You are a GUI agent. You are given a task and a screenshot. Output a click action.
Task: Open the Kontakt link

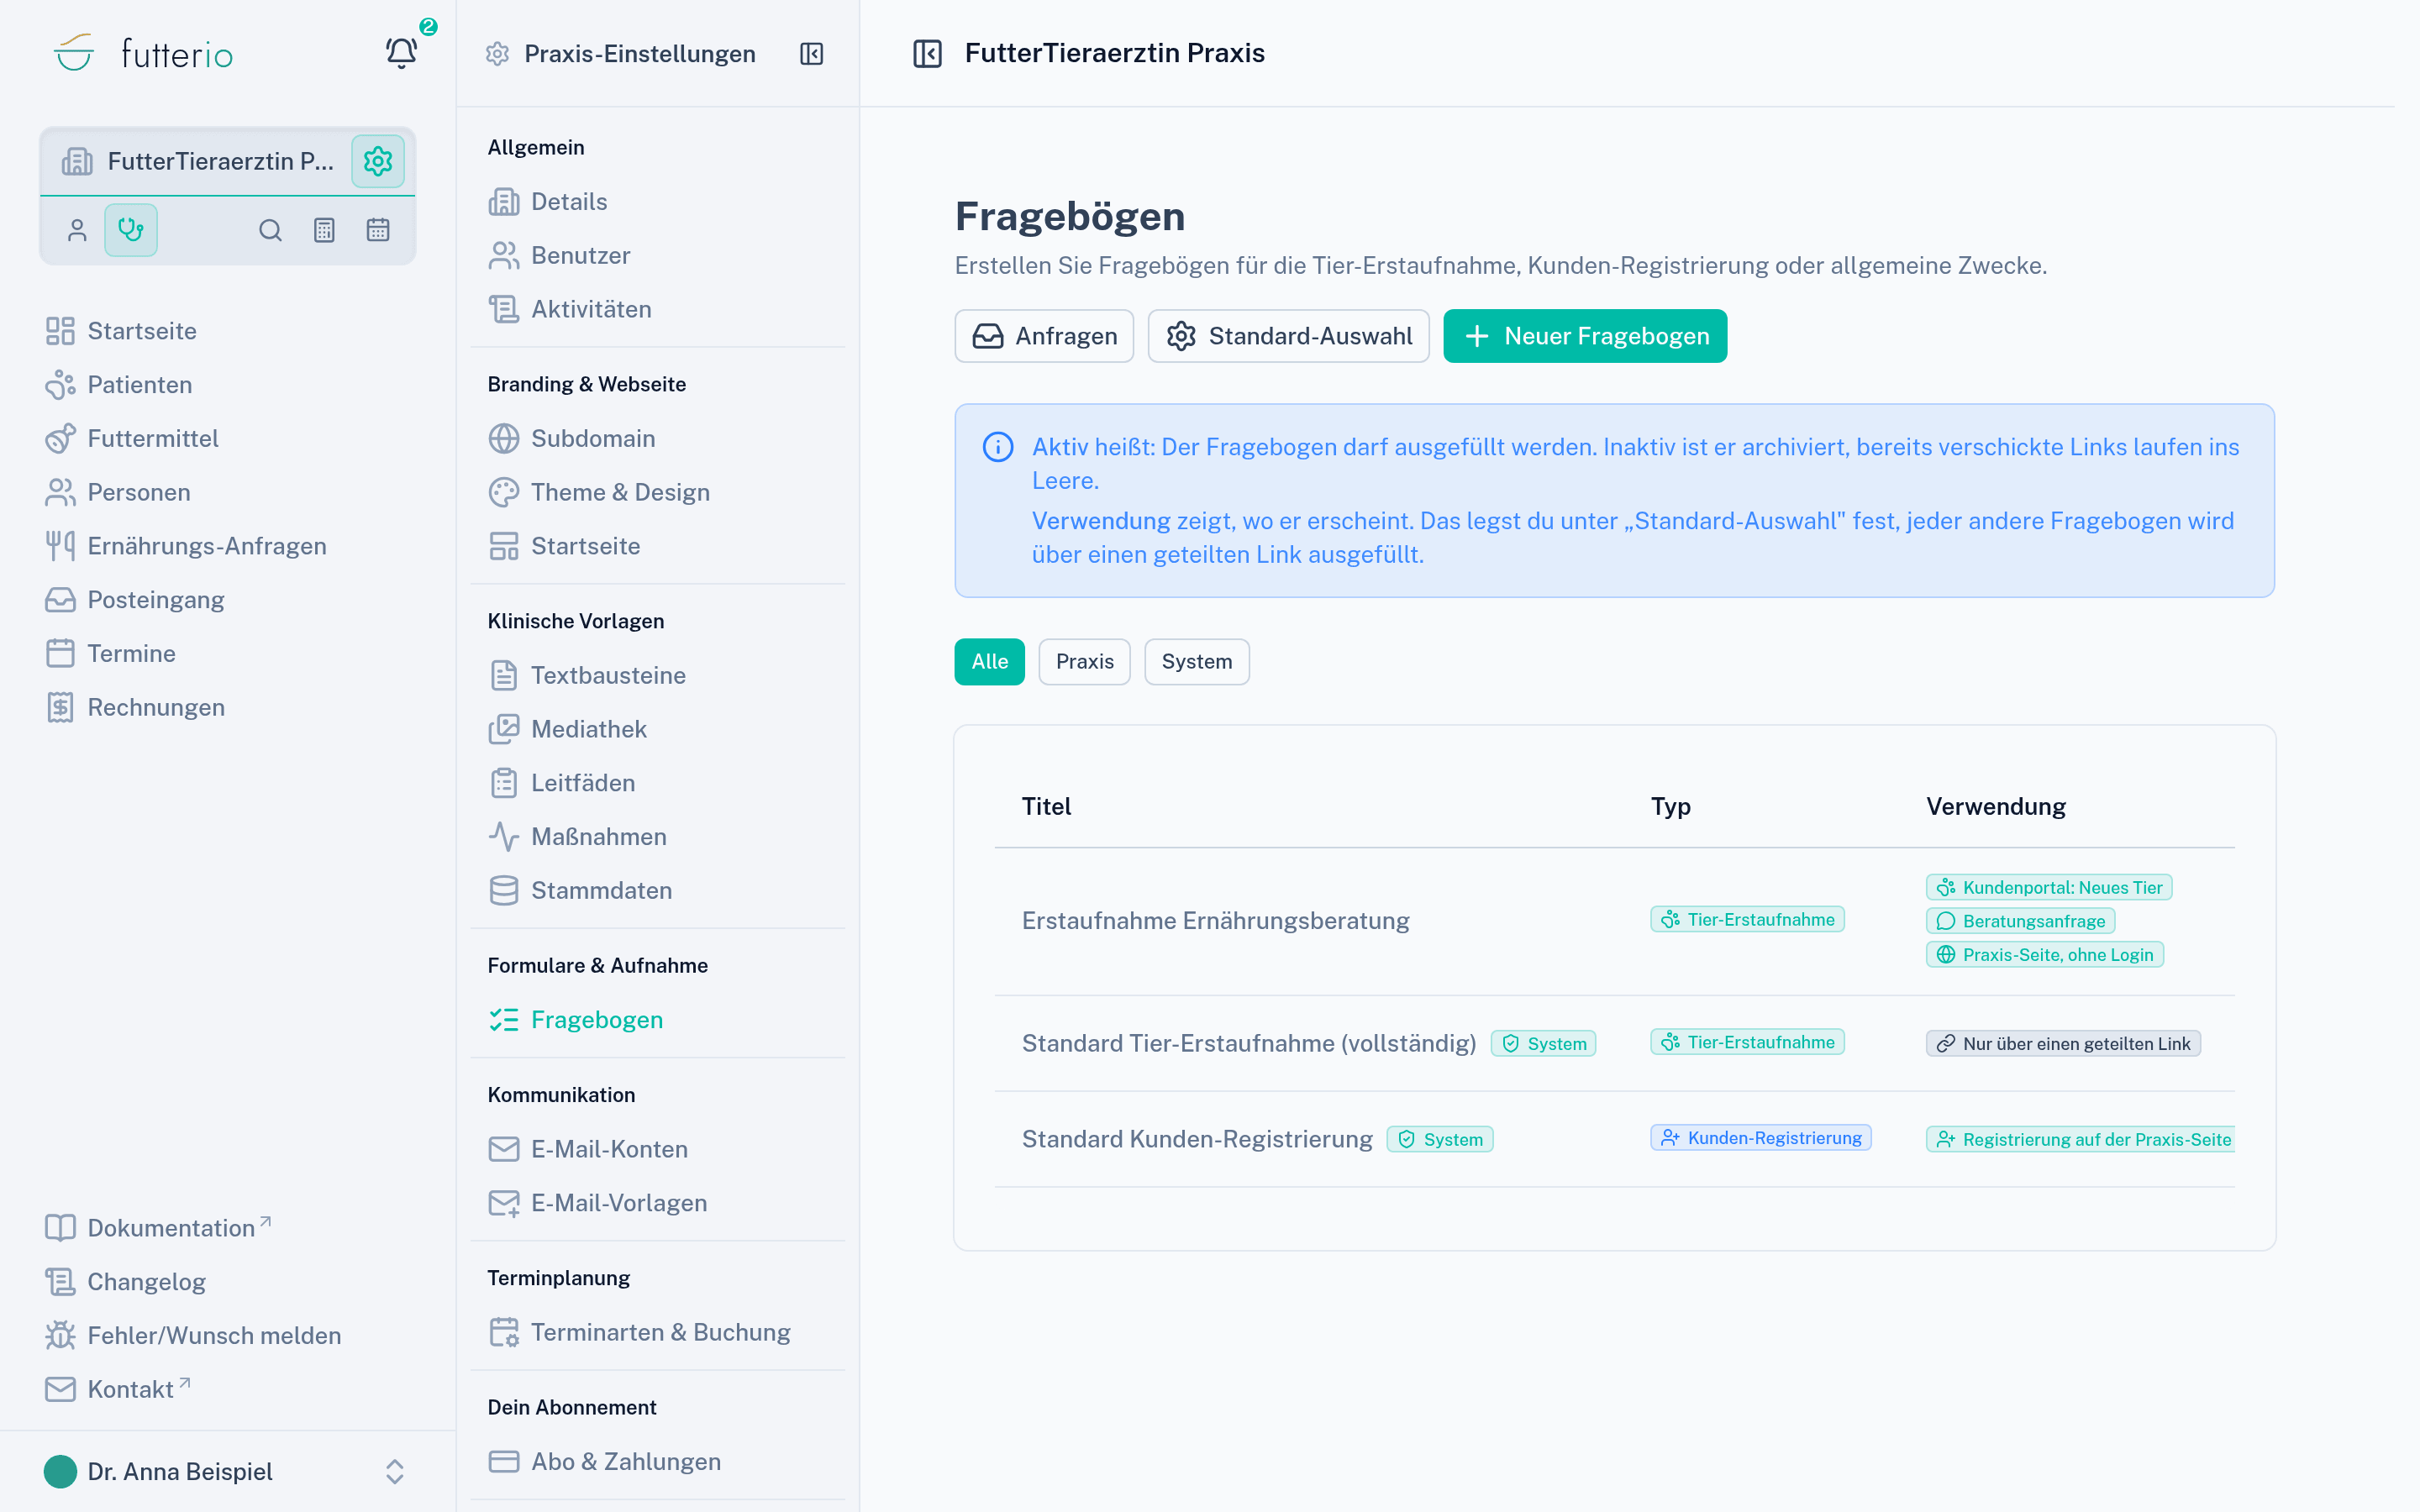coord(117,1389)
